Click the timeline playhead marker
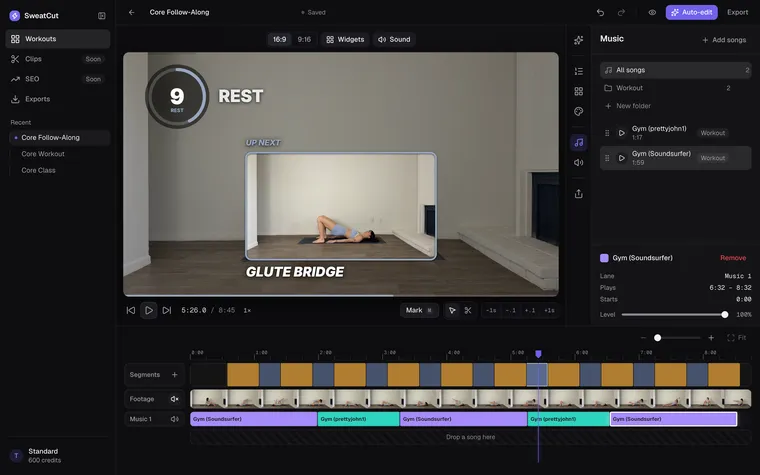The height and width of the screenshot is (475, 760). click(x=538, y=354)
